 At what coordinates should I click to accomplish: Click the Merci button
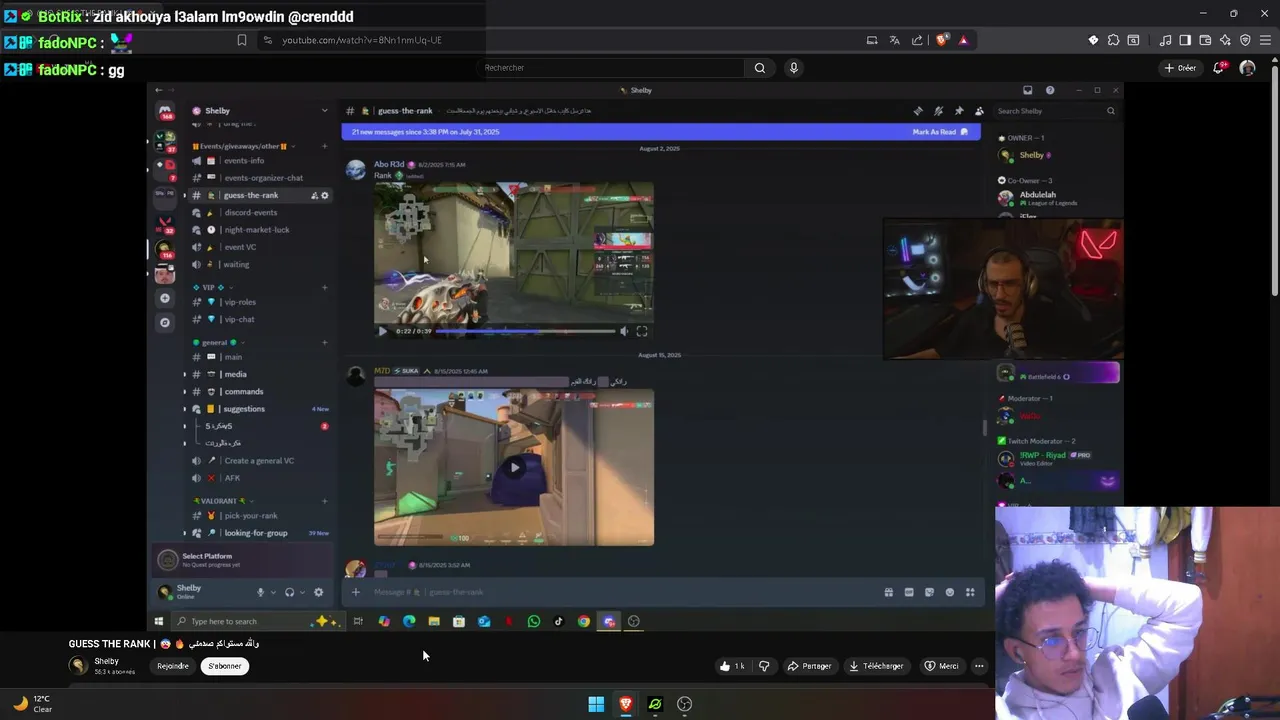coord(941,666)
